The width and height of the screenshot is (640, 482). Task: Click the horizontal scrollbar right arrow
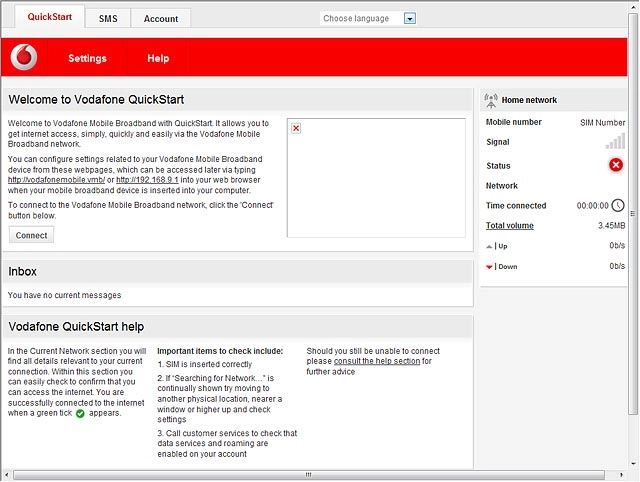621,475
